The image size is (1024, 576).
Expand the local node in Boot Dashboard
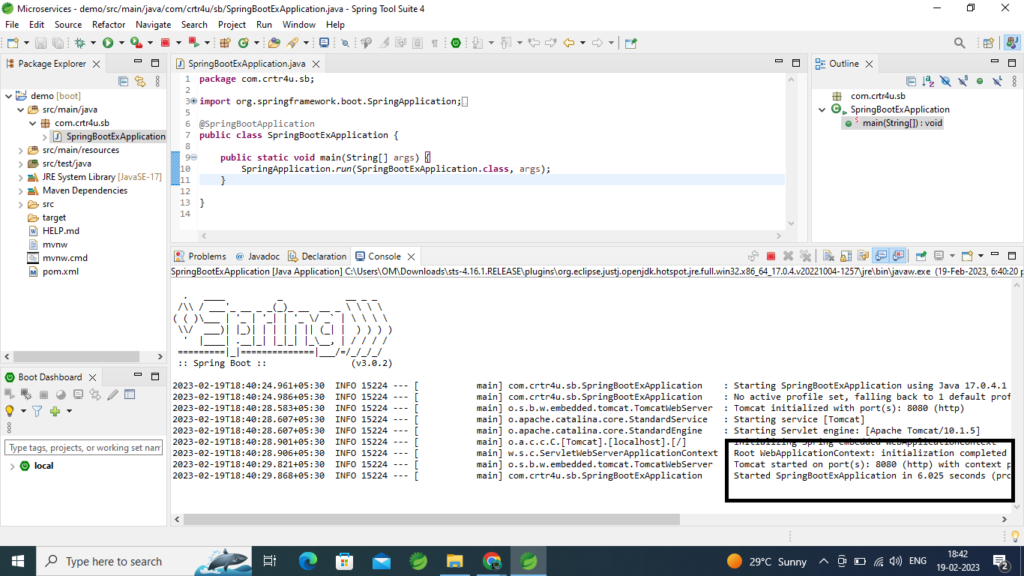point(12,466)
